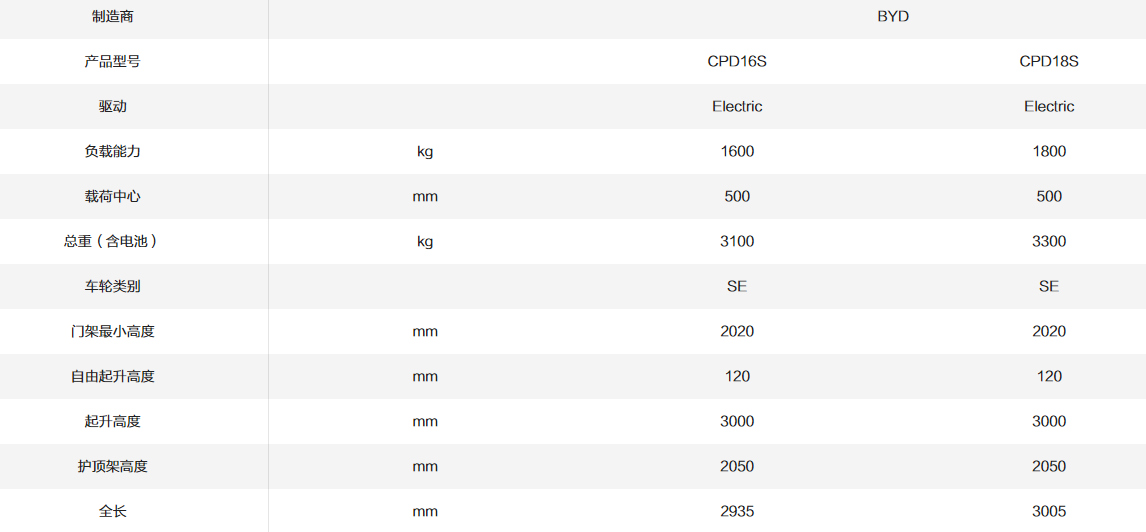Click the 全长 row label

tap(113, 511)
